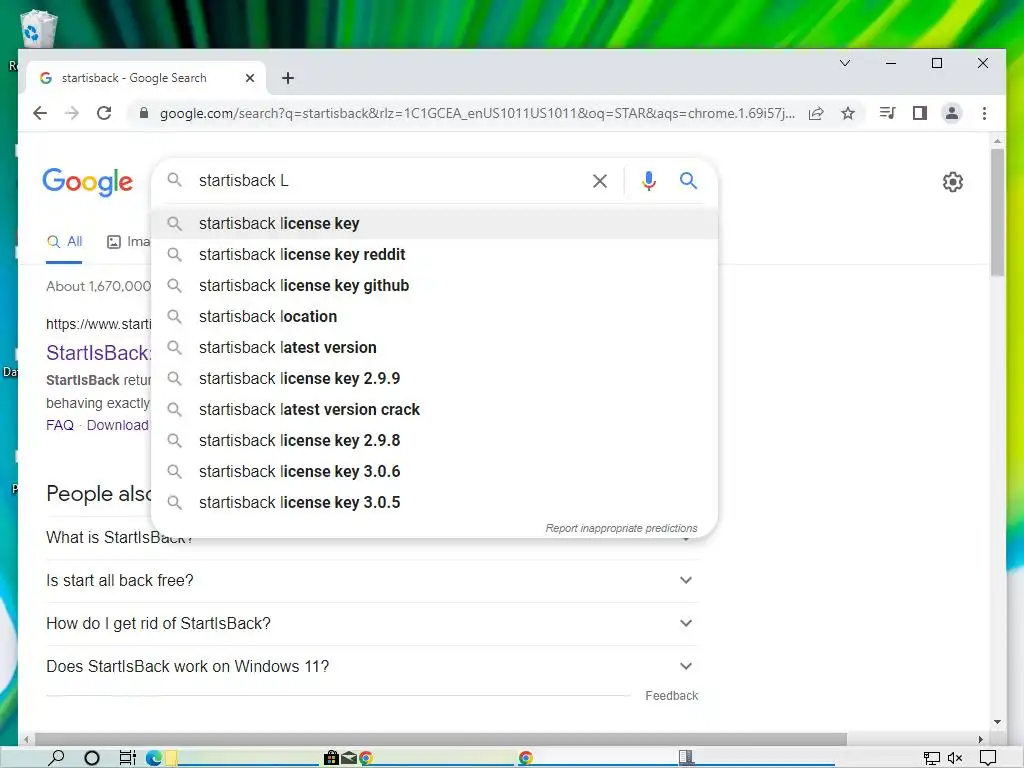Share this page from the address bar

click(816, 114)
